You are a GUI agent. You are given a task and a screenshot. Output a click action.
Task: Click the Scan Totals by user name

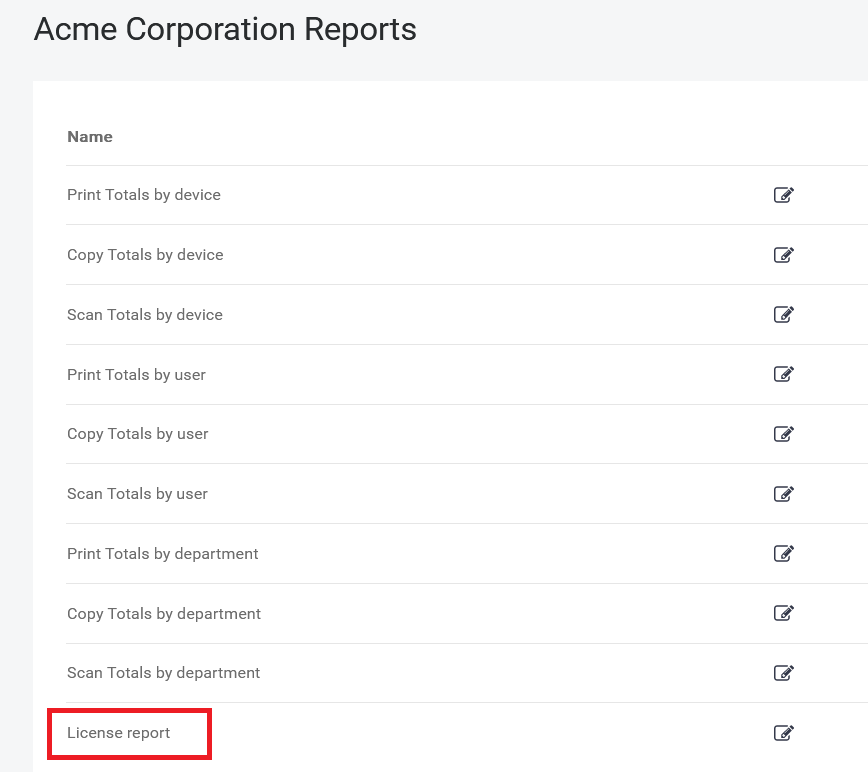[x=137, y=494]
